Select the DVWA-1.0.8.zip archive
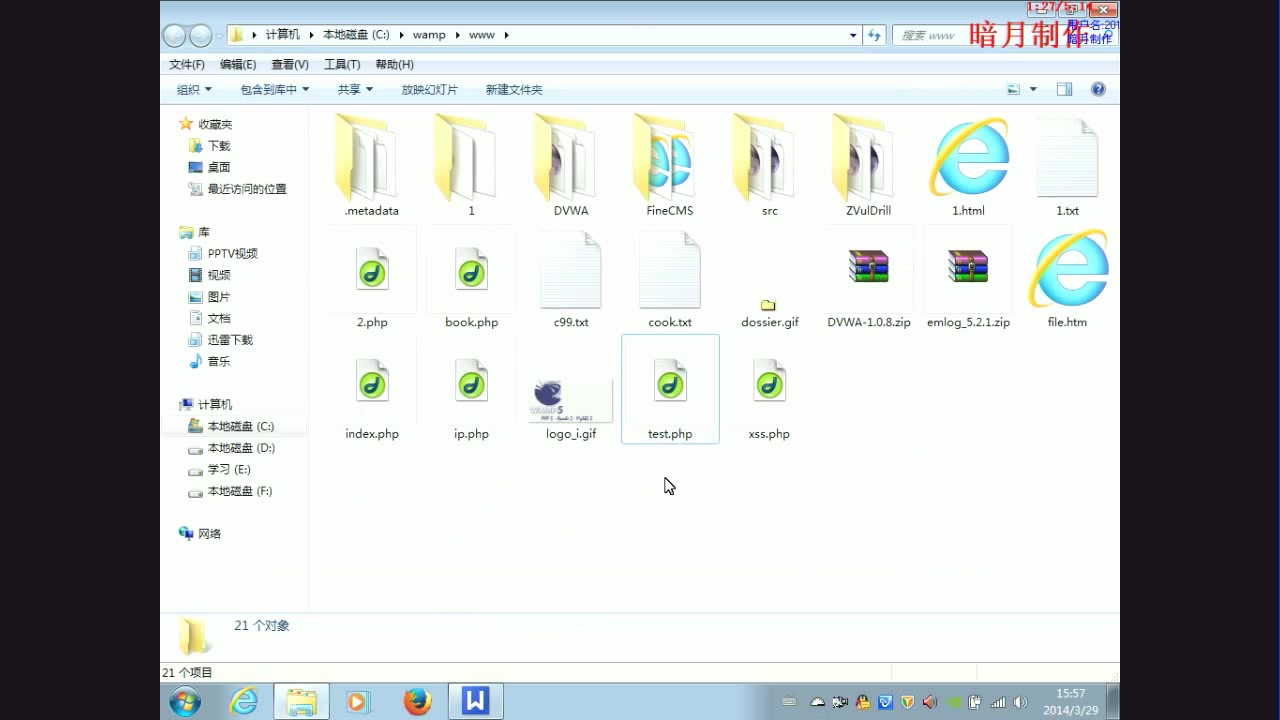The image size is (1280, 720). (x=868, y=277)
